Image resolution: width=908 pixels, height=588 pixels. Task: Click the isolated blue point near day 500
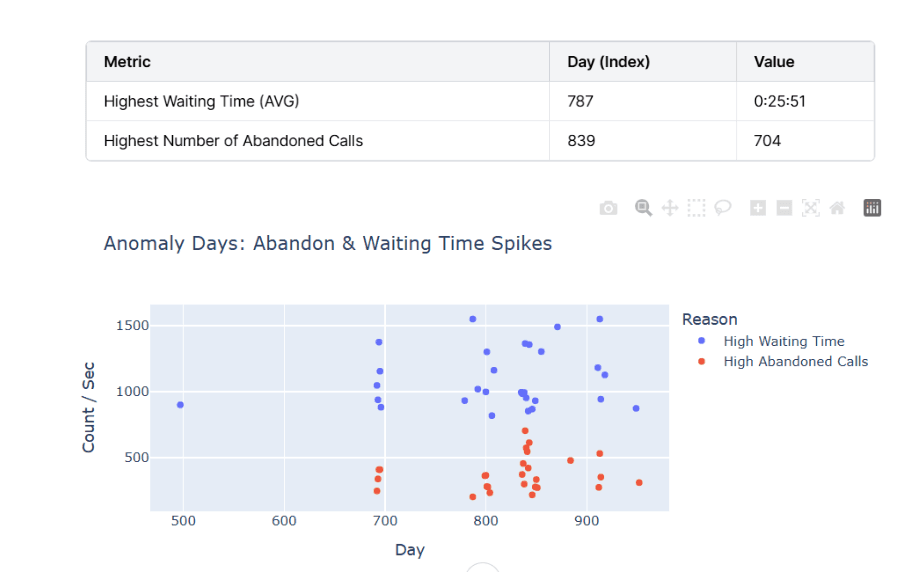[x=180, y=405]
